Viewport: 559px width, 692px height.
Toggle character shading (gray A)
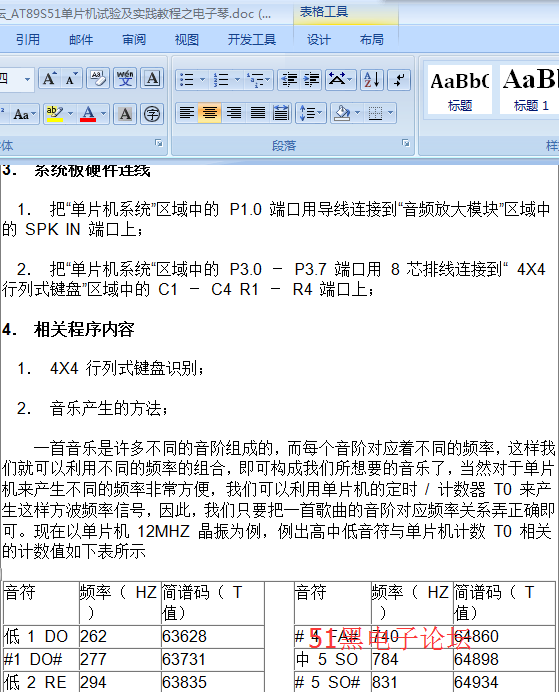coord(125,114)
